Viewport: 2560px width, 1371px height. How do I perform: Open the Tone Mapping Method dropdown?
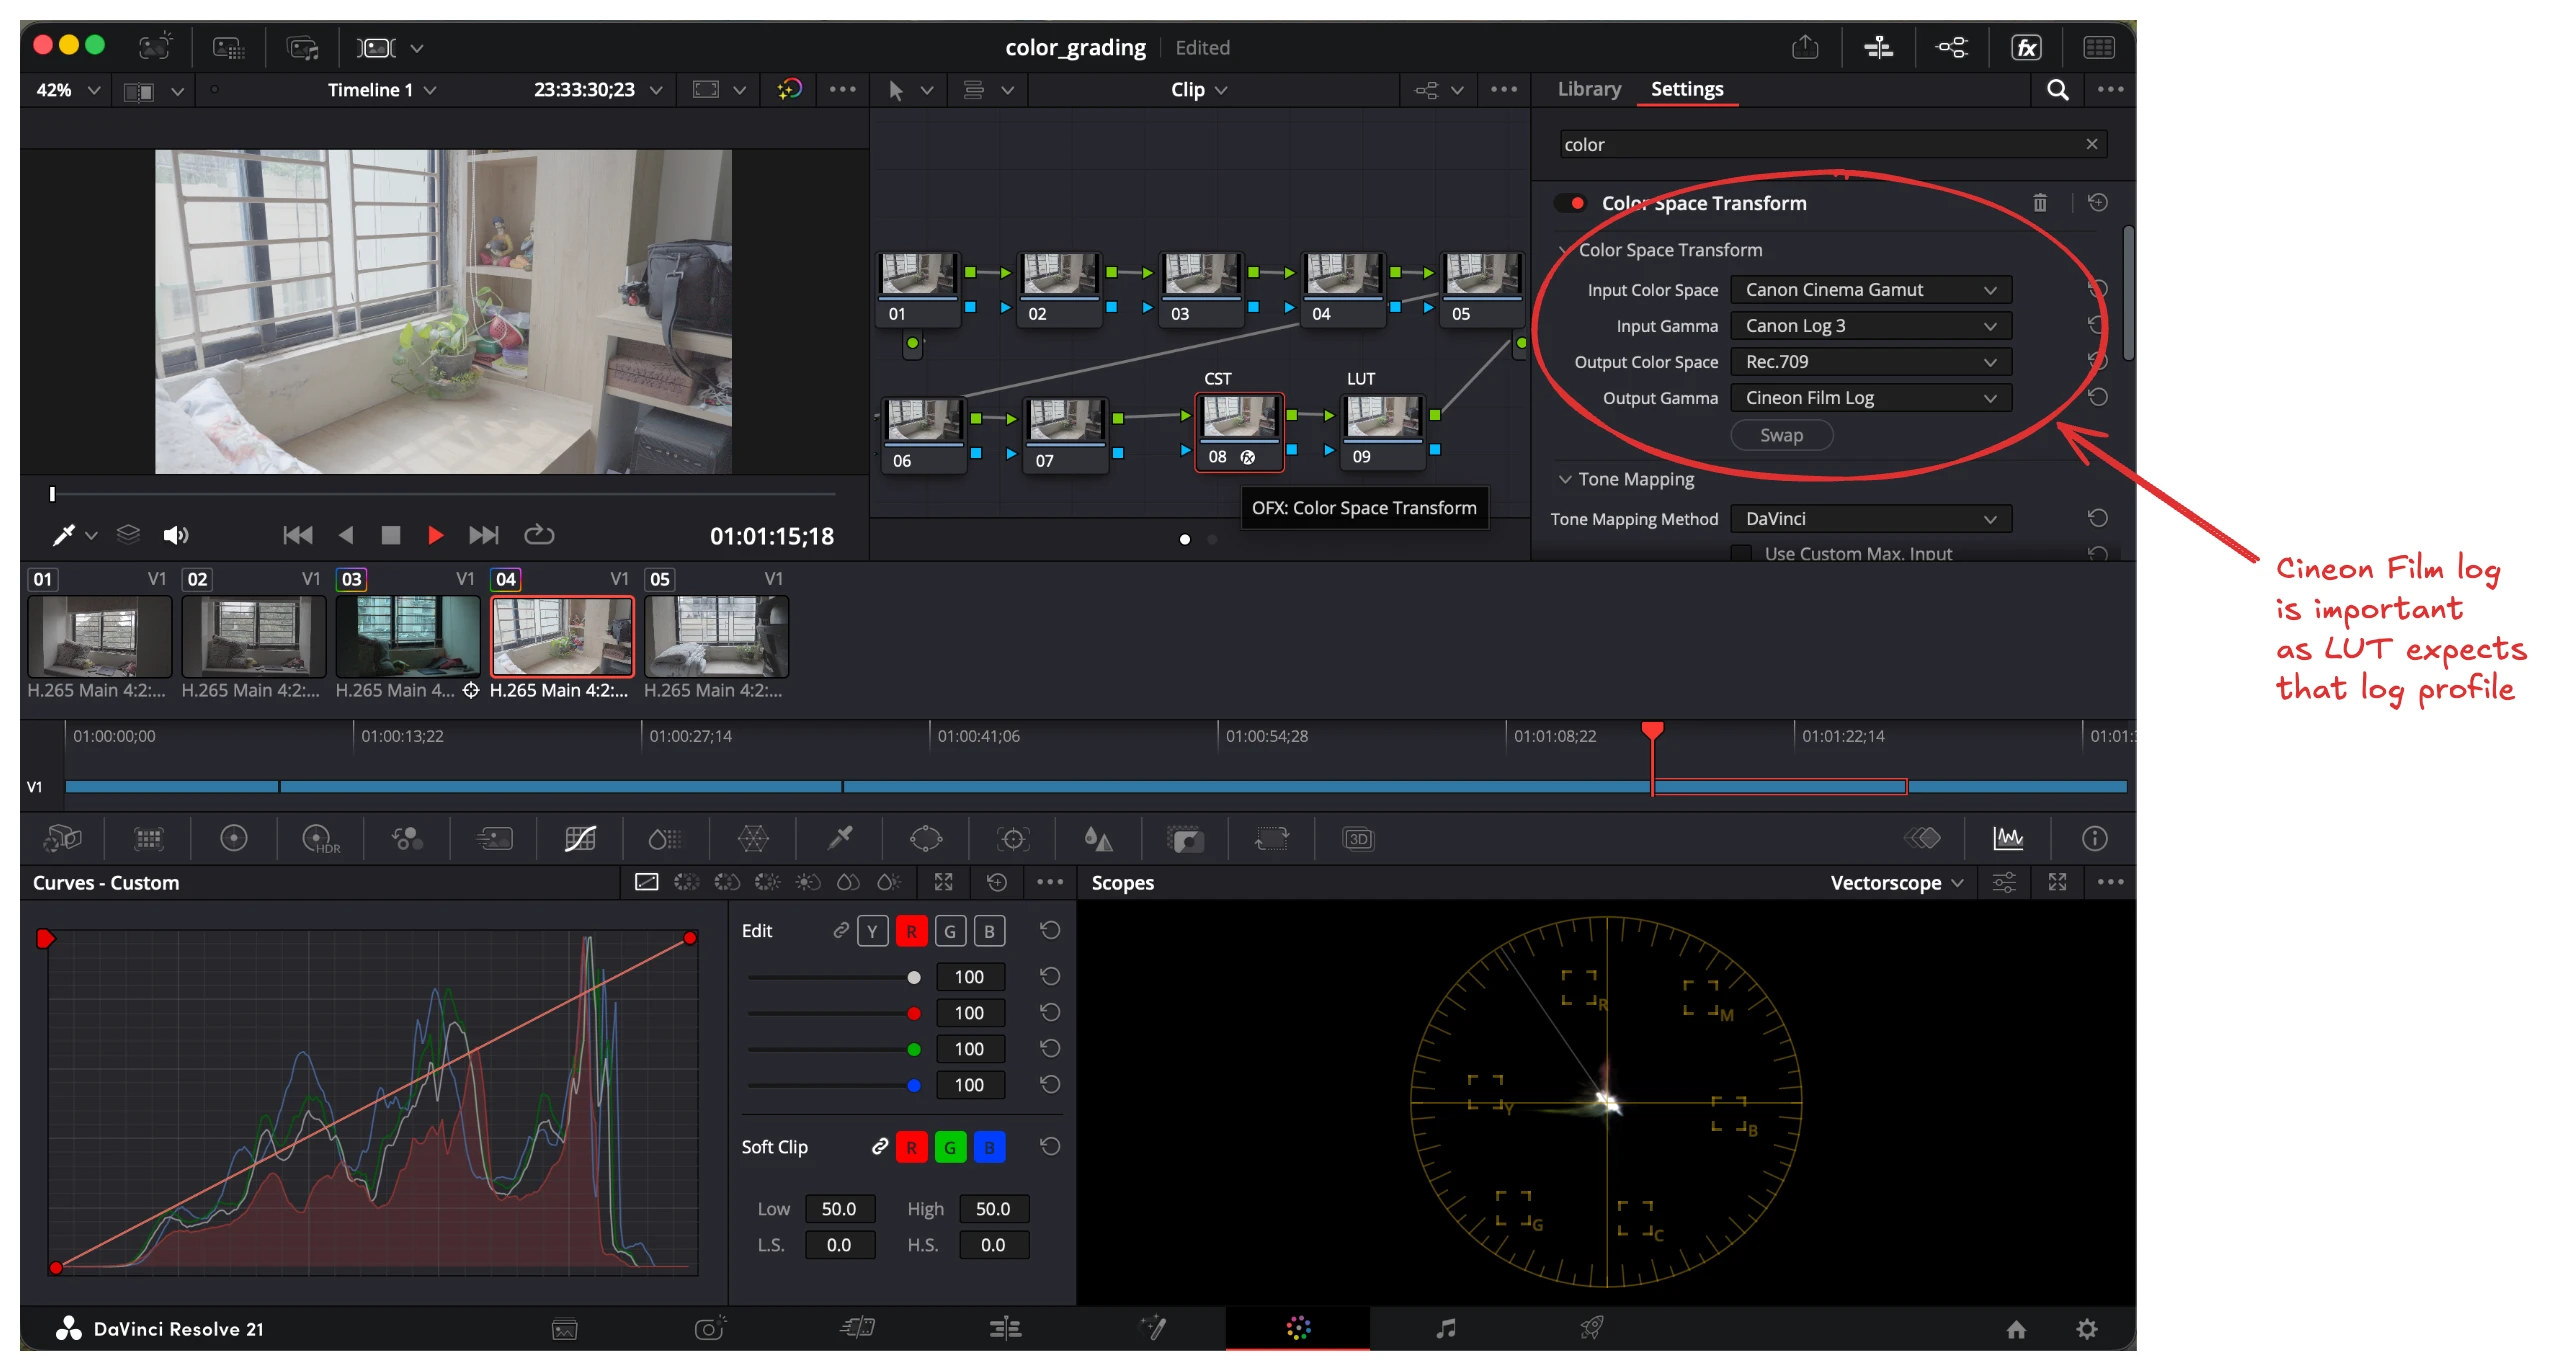click(x=1870, y=519)
